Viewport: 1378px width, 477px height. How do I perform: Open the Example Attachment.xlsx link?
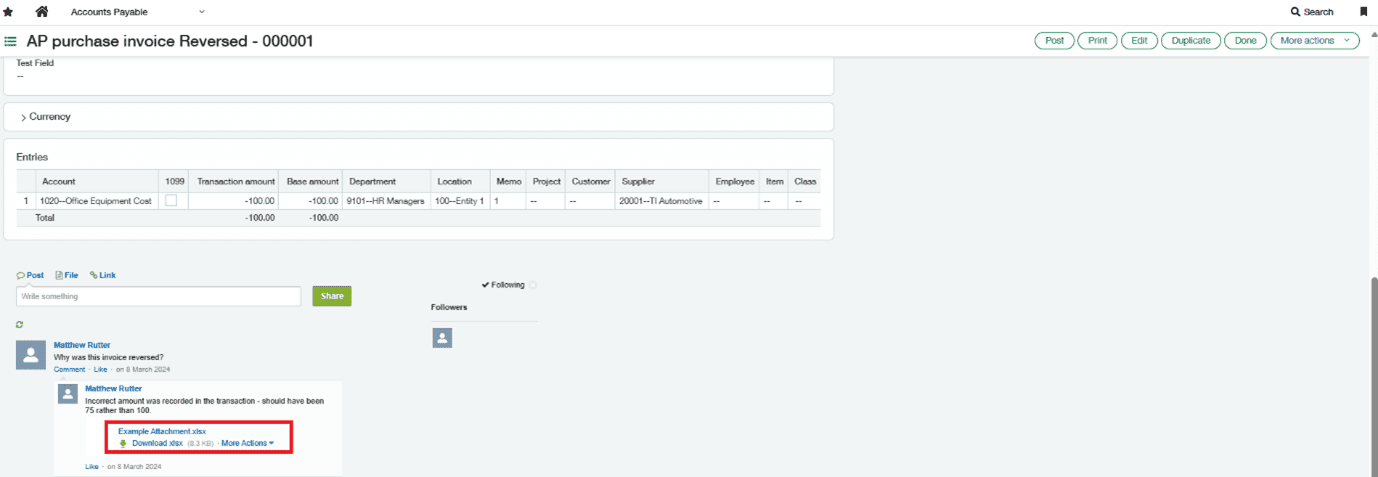click(162, 431)
